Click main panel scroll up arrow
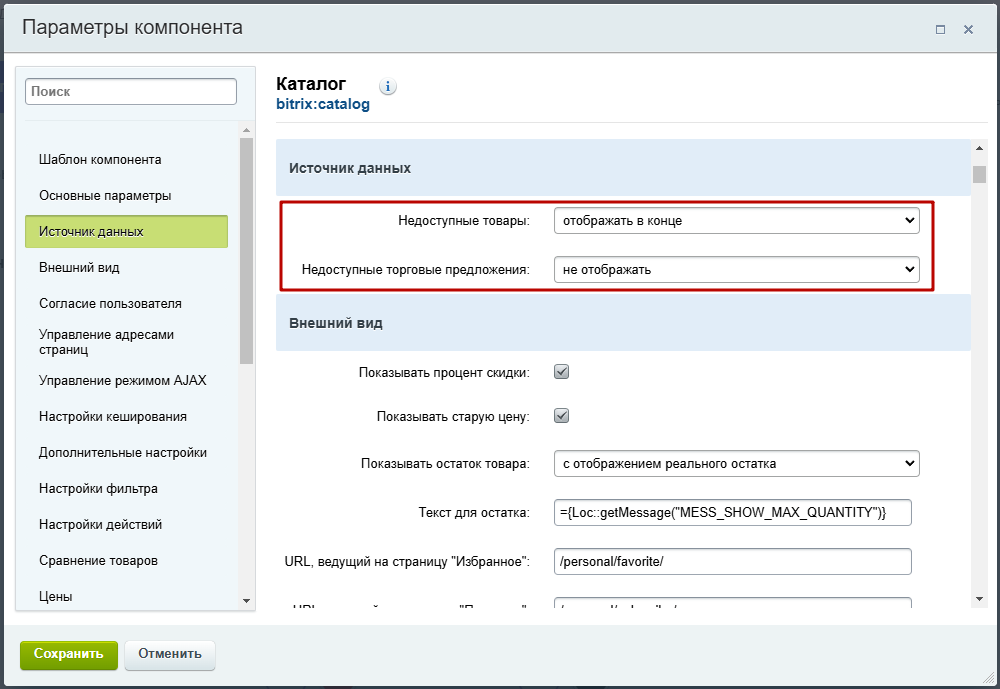This screenshot has height=689, width=1000. click(979, 148)
